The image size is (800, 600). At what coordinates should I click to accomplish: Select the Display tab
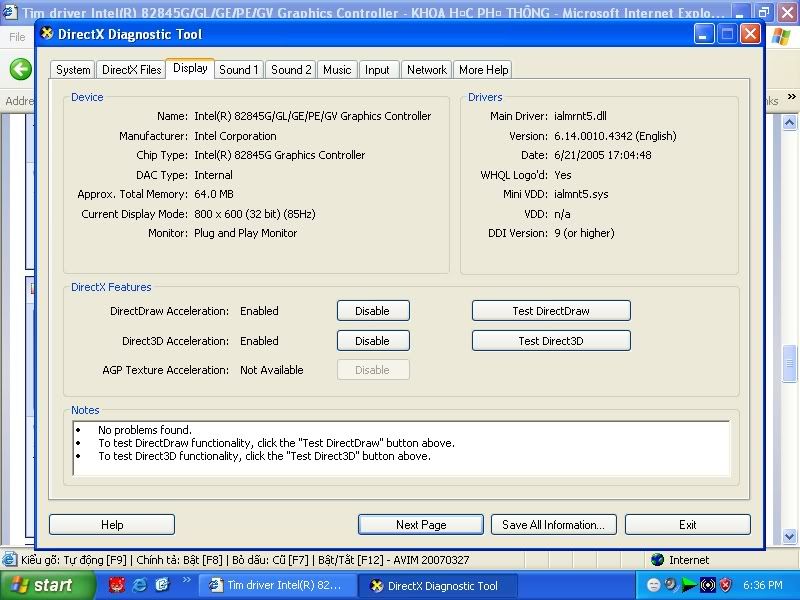[190, 68]
